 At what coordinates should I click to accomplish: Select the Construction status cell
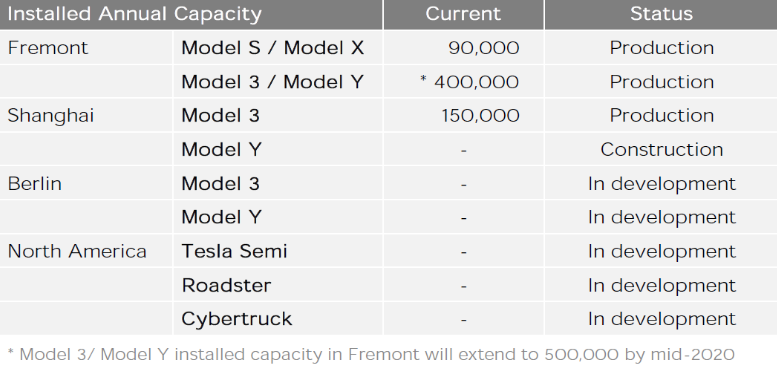coord(662,150)
